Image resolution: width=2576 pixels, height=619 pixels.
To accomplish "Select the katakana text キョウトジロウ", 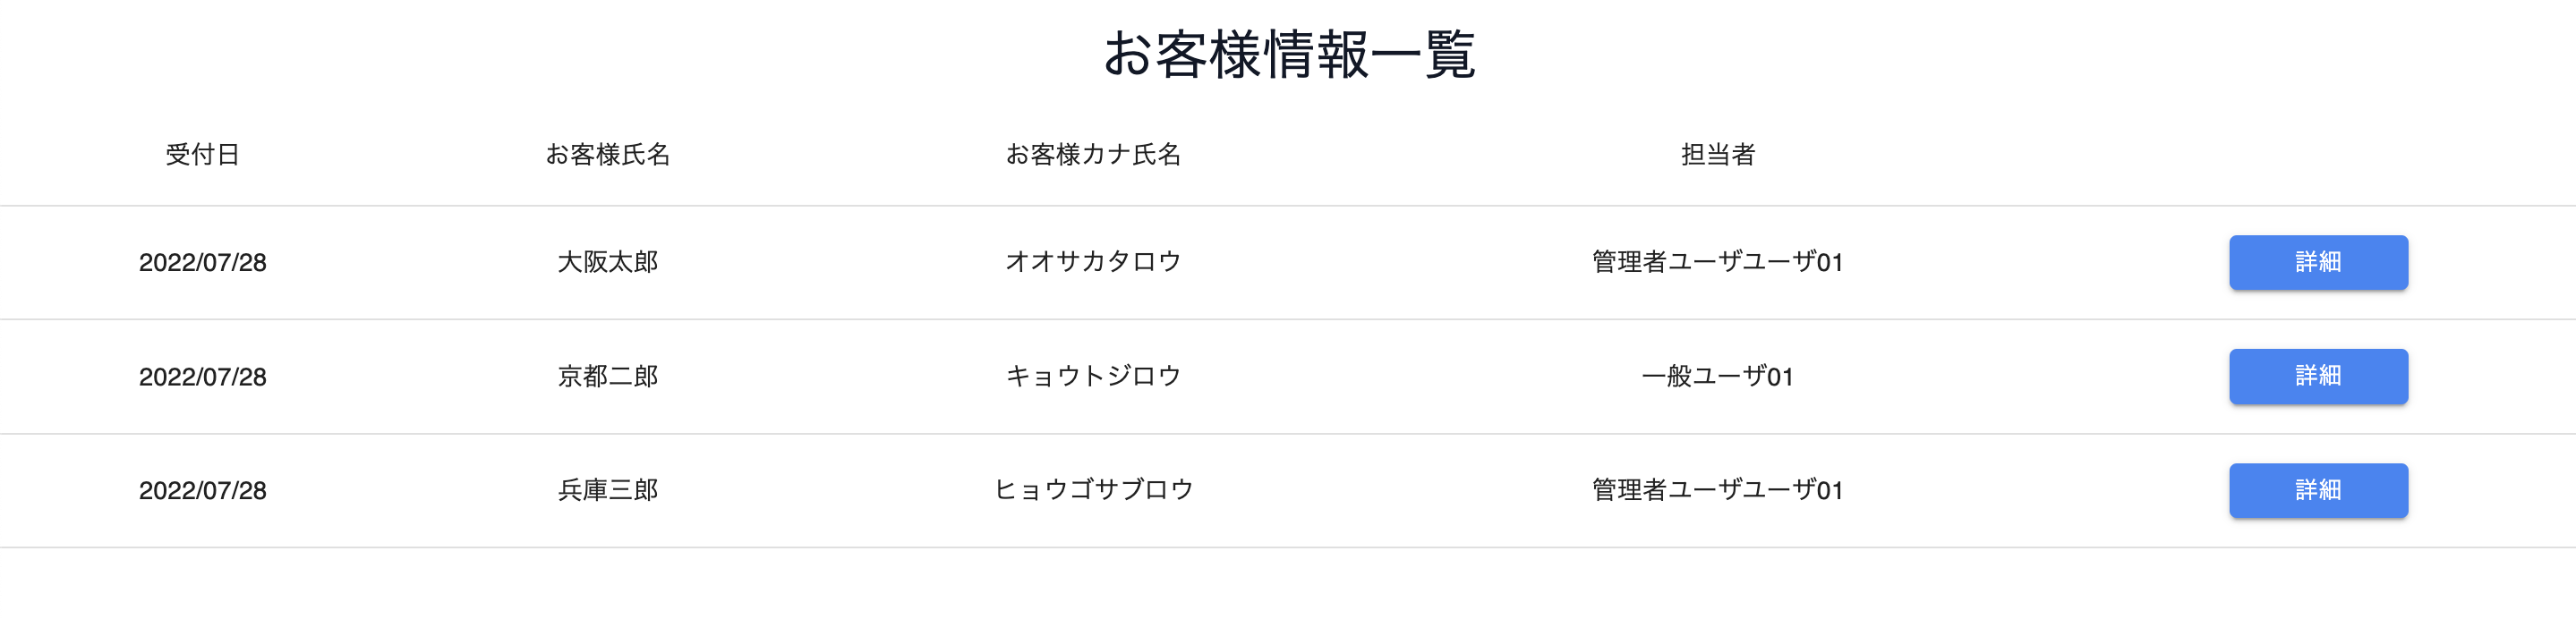I will (1094, 376).
